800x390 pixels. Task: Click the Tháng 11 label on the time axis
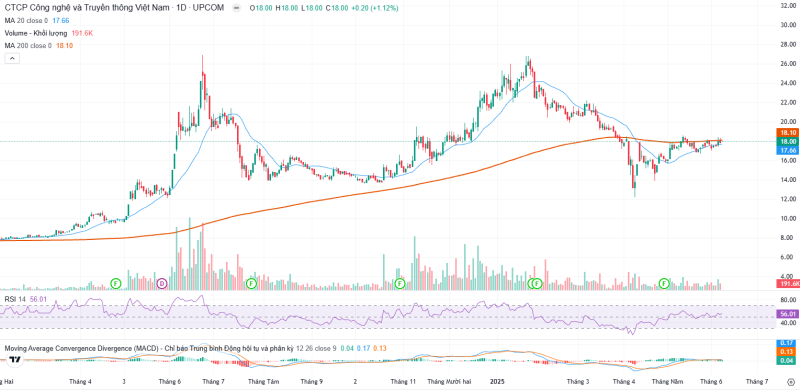coord(404,381)
